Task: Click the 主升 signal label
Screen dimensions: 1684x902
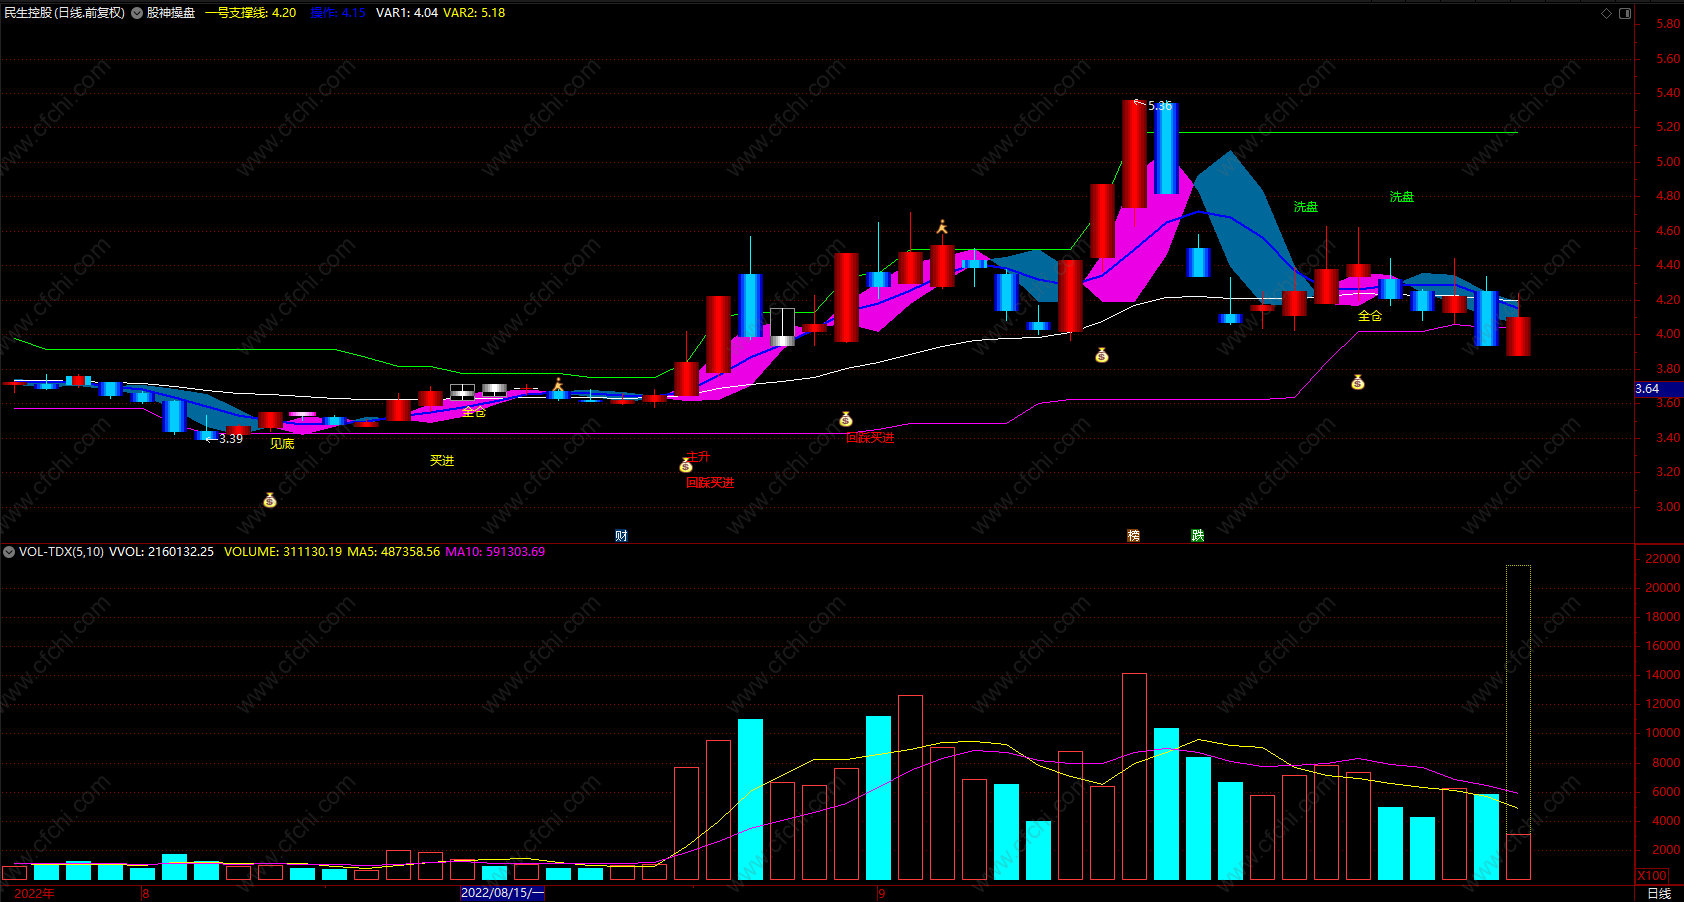Action: pos(700,457)
